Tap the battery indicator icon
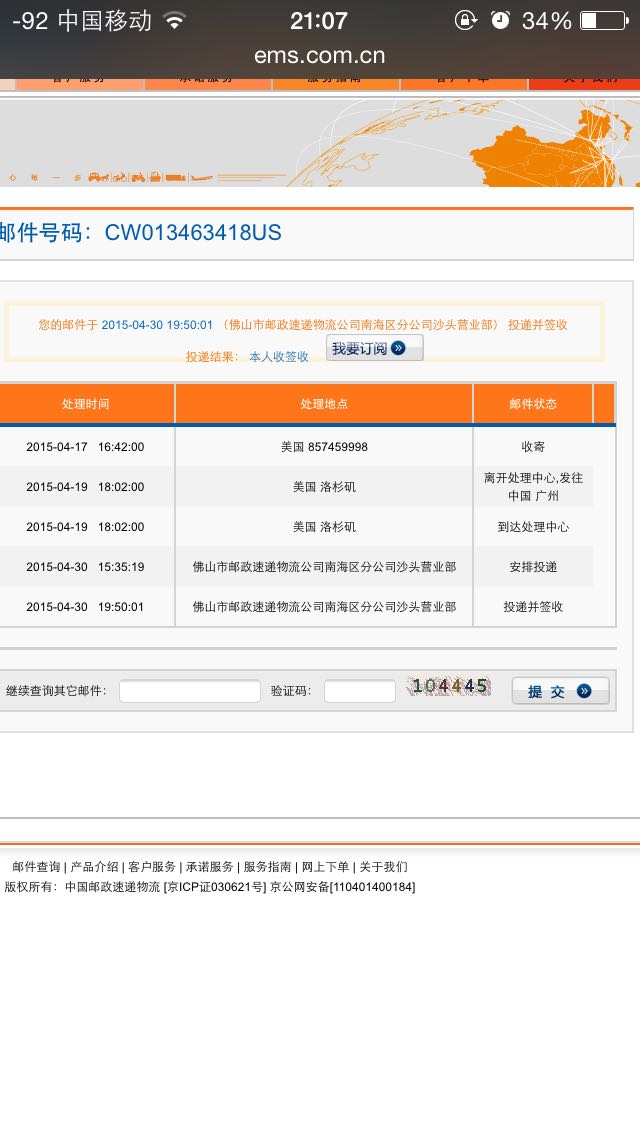This screenshot has height=1136, width=640. point(604,20)
